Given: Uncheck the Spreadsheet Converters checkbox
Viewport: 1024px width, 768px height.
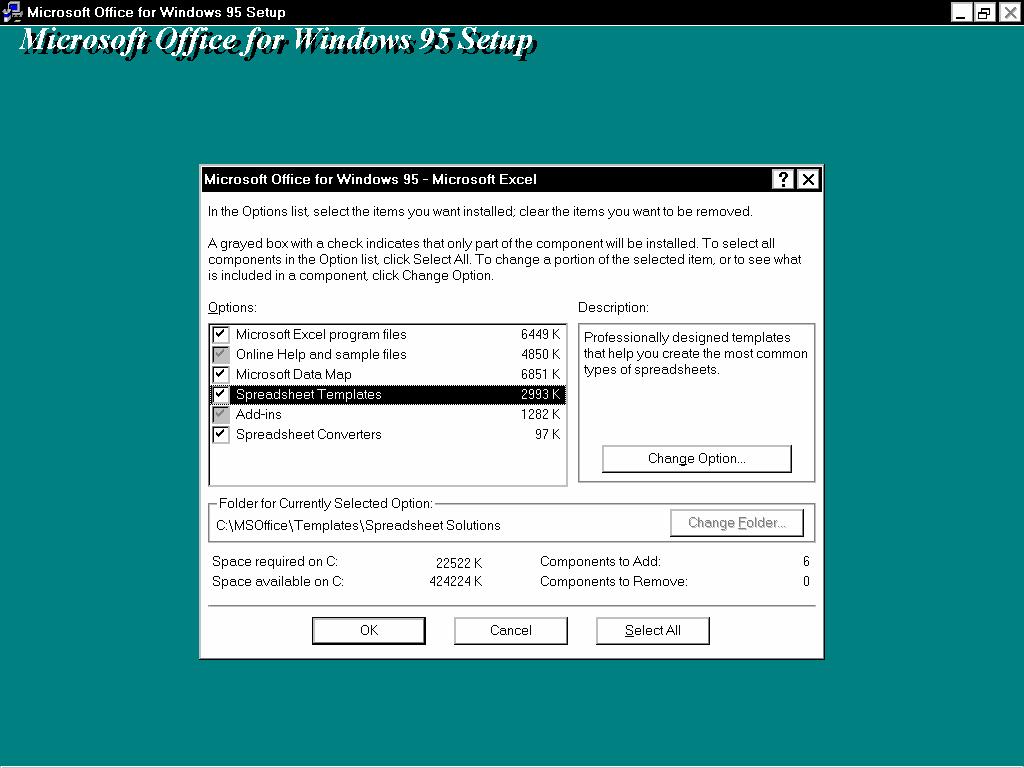Looking at the screenshot, I should pos(221,434).
